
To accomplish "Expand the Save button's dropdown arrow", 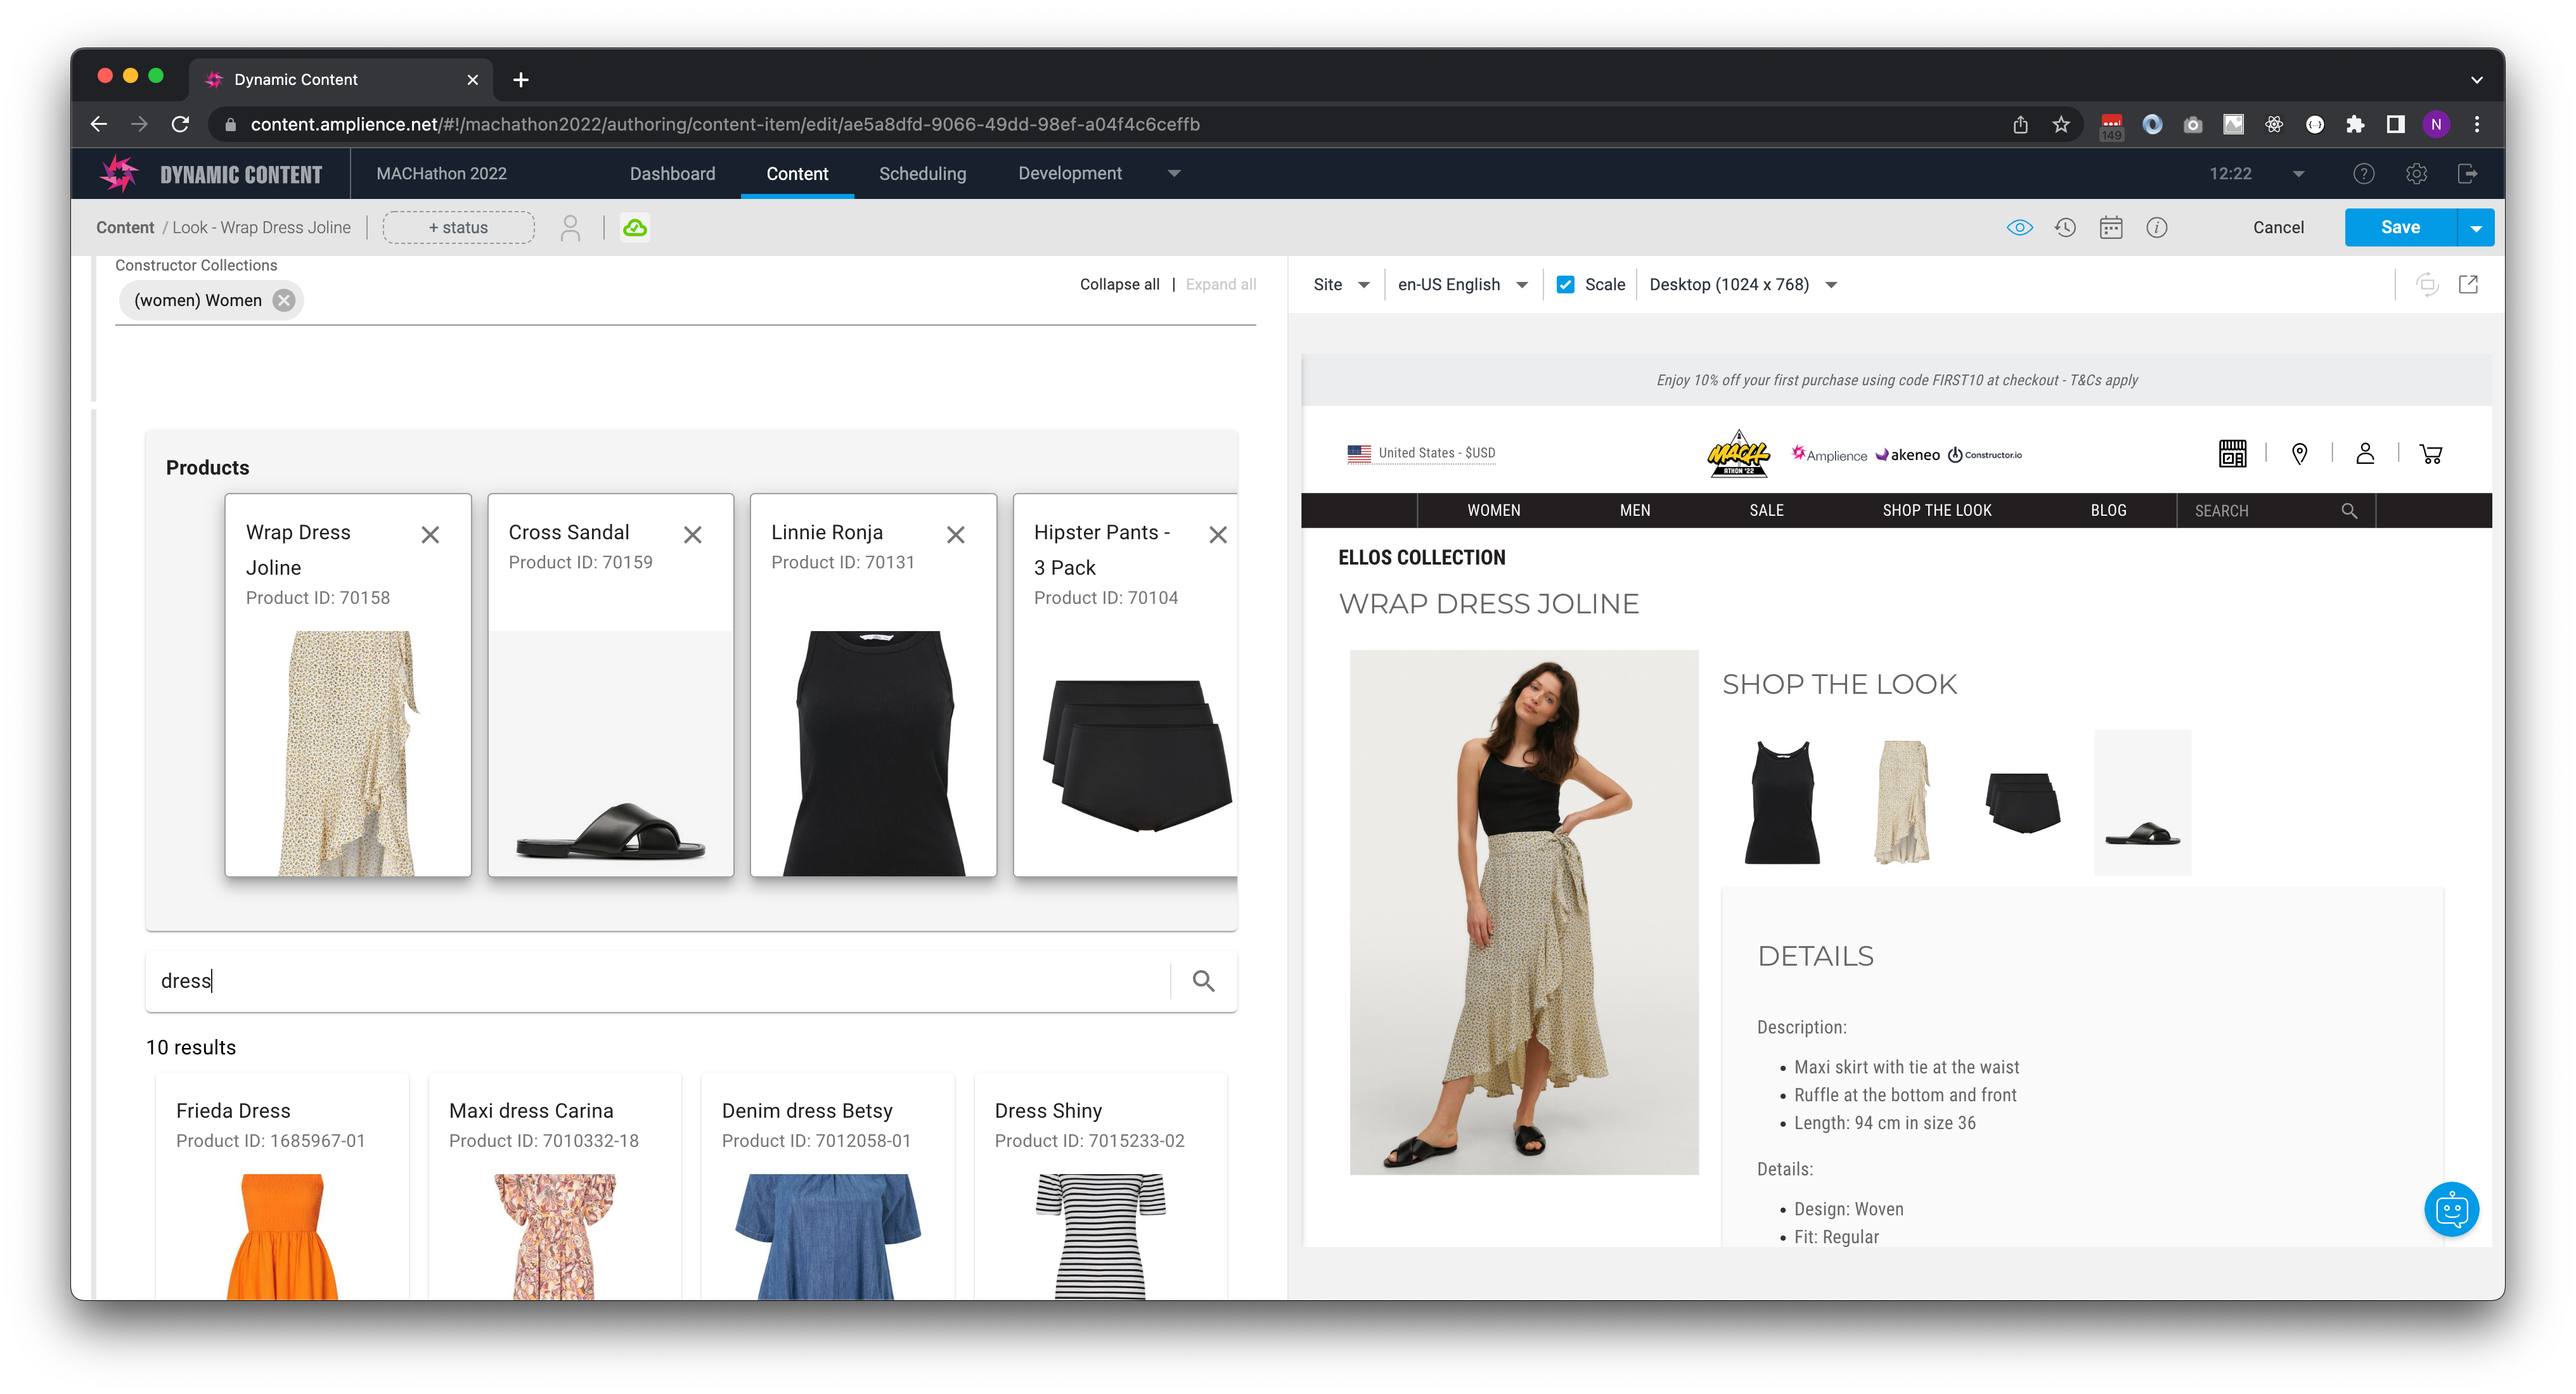I will [2477, 227].
